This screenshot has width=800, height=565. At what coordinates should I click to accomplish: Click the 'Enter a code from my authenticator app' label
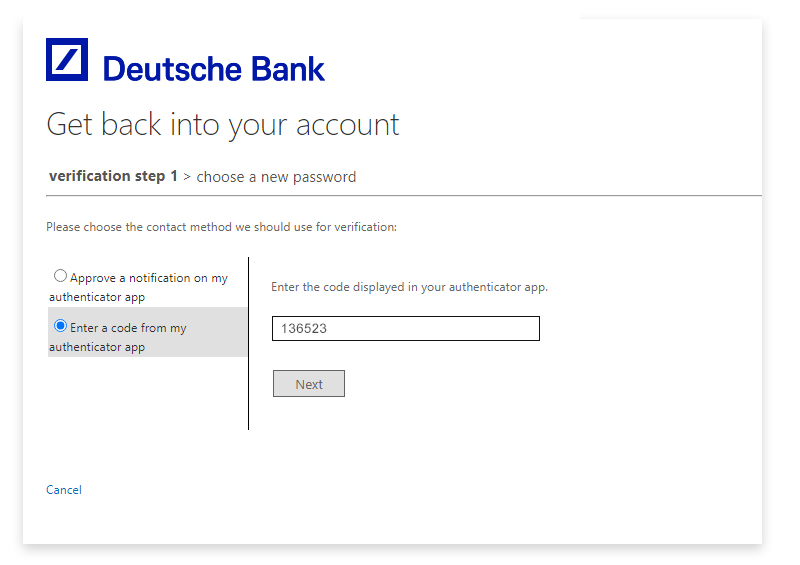coord(128,329)
